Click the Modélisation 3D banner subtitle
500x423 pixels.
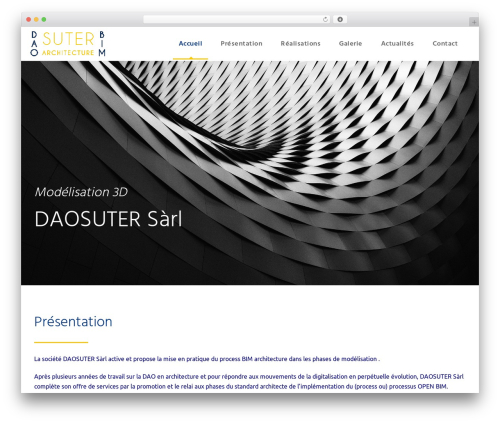81,192
